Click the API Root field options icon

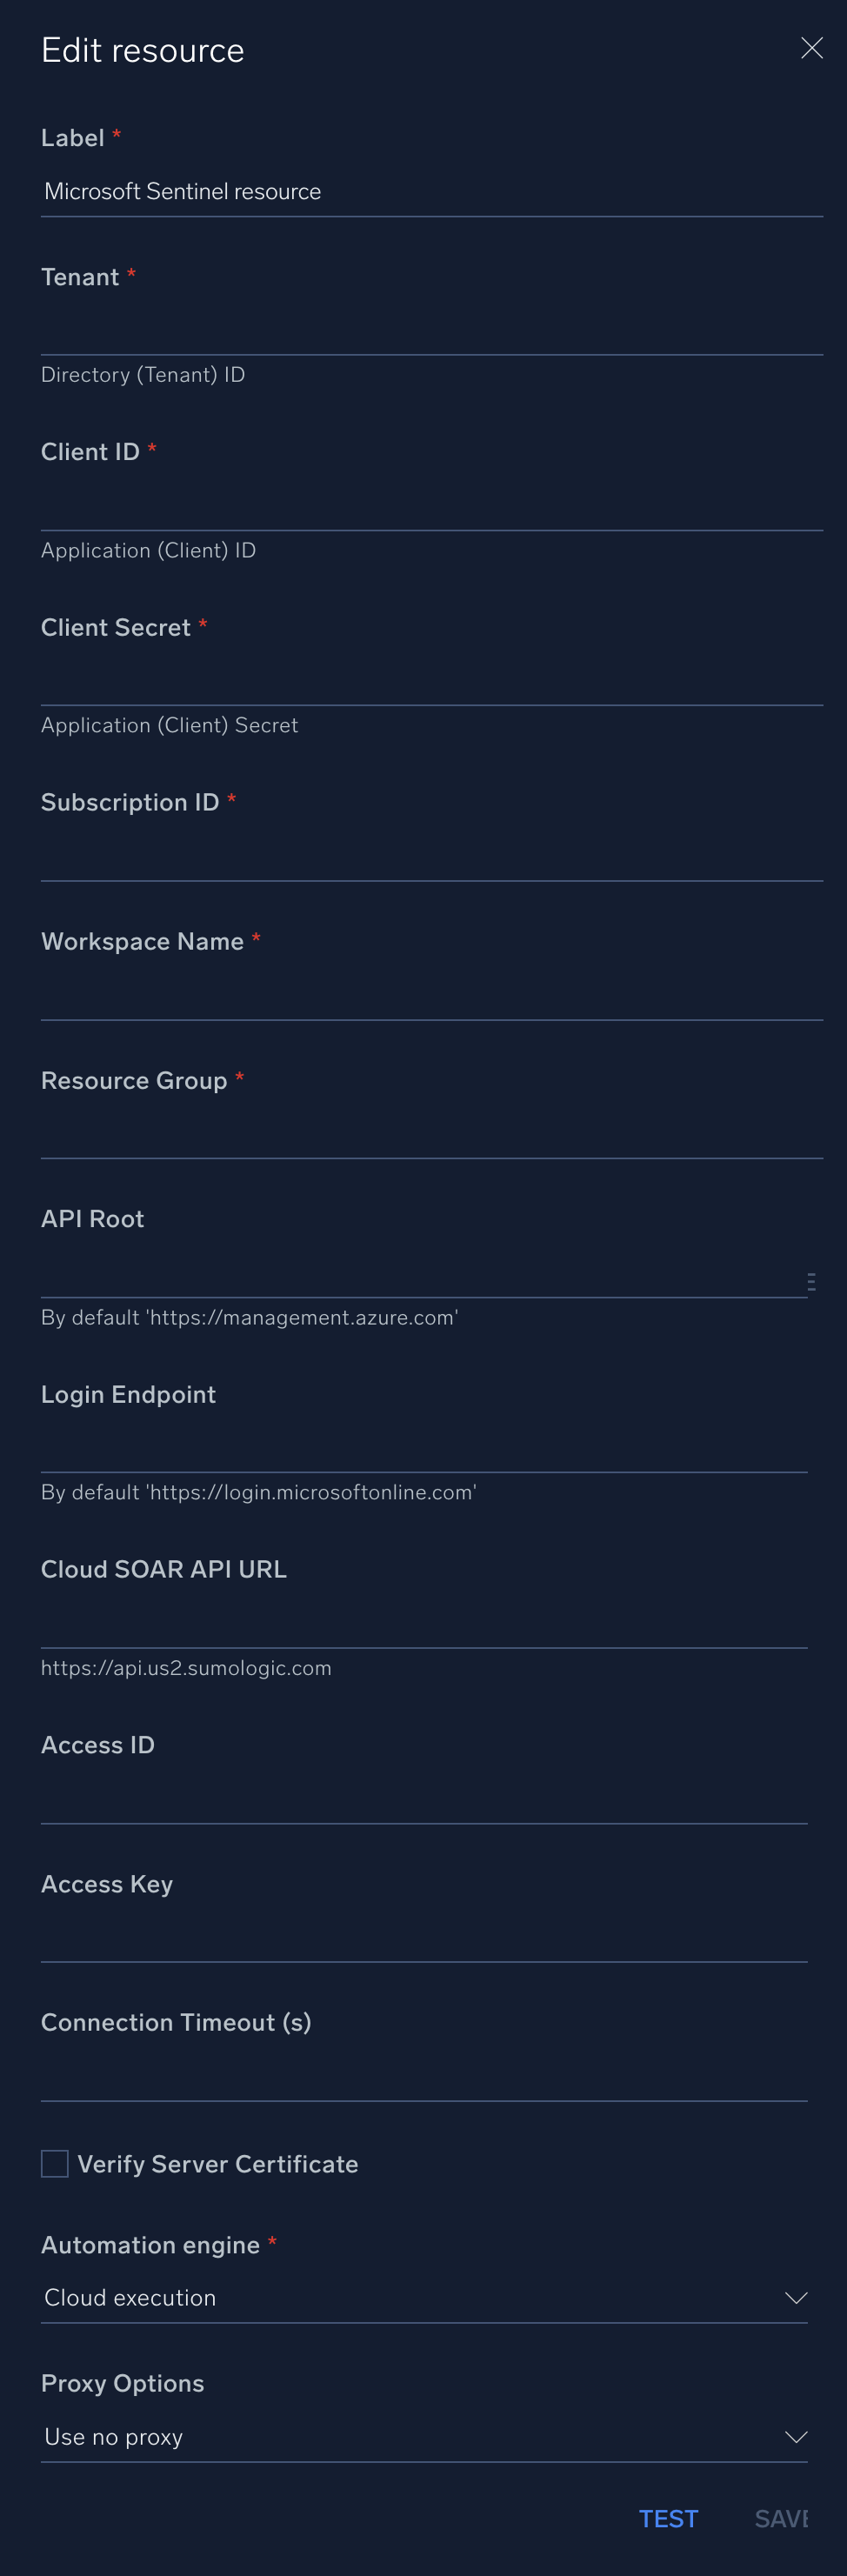tap(811, 1282)
